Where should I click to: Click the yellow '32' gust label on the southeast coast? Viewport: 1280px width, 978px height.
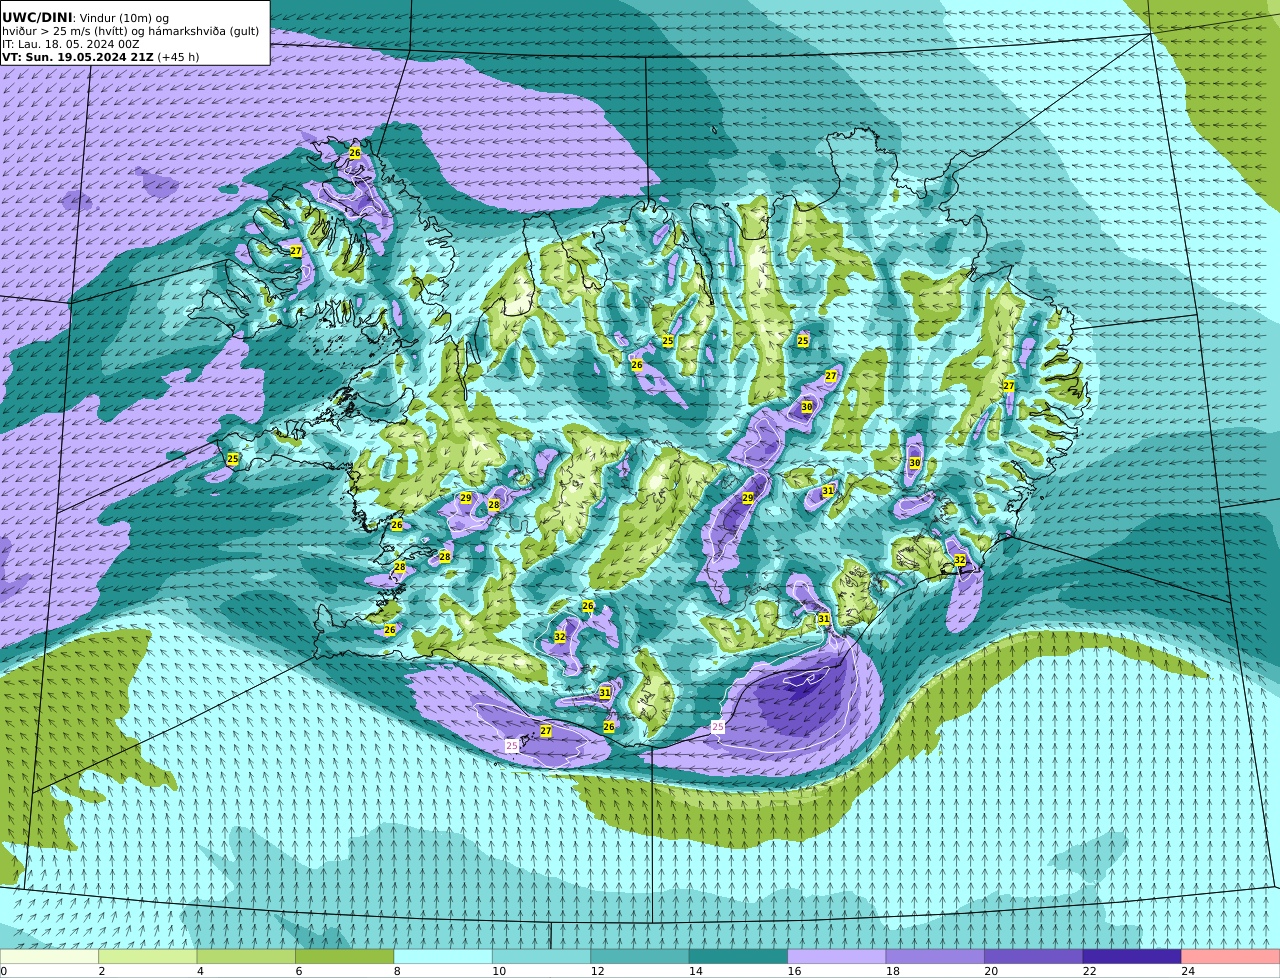click(960, 560)
